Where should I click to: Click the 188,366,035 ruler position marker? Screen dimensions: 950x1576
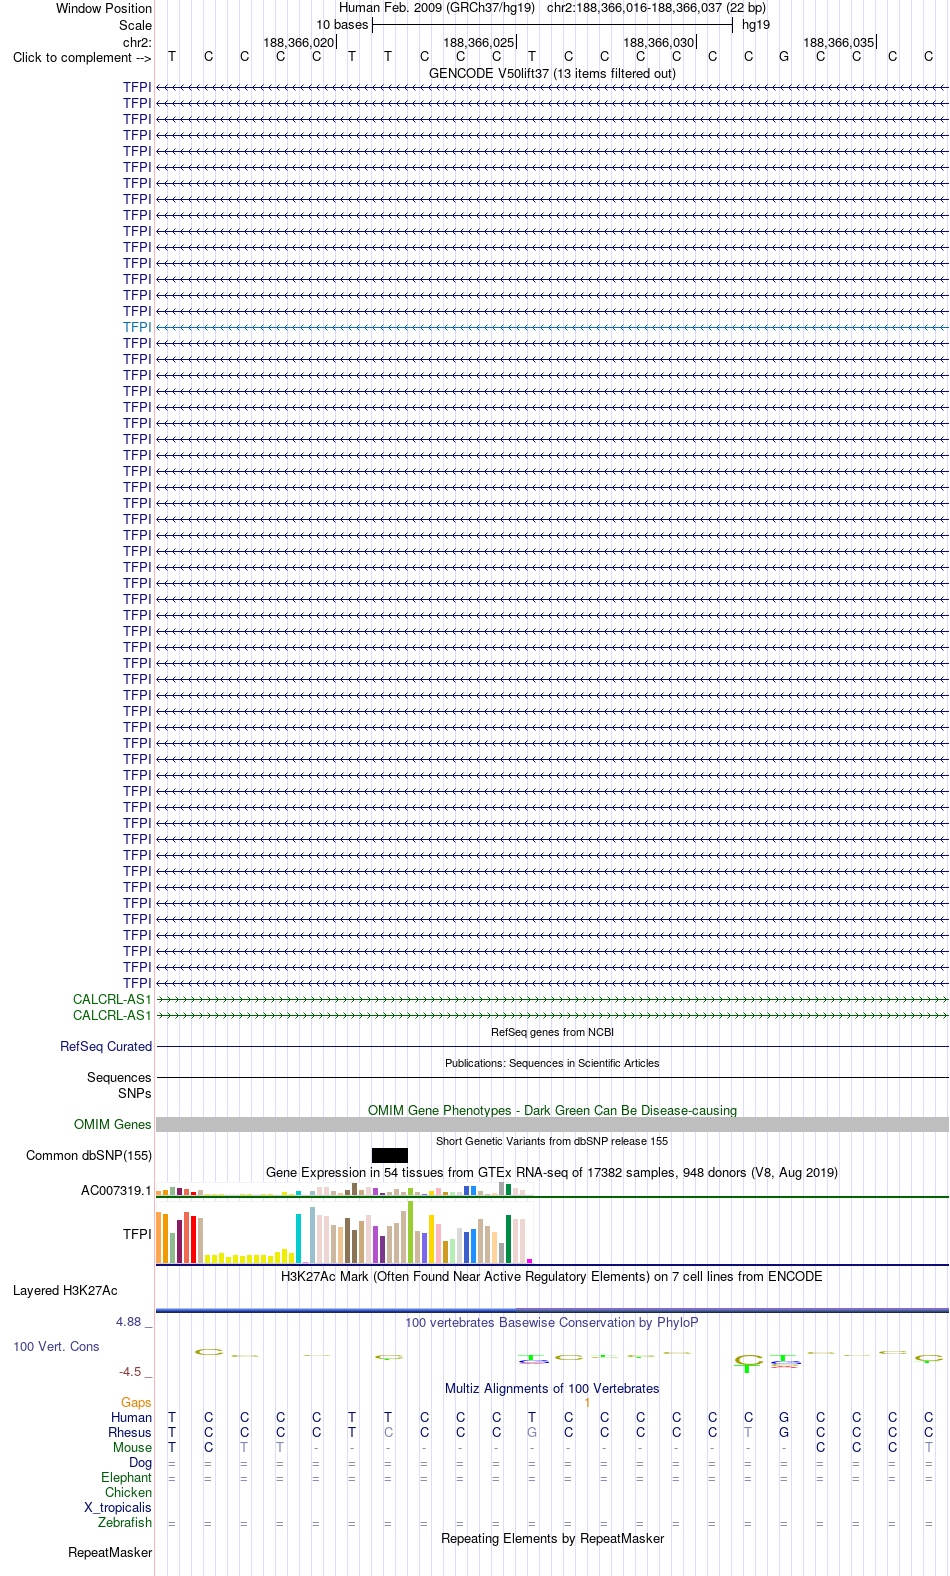pos(838,42)
